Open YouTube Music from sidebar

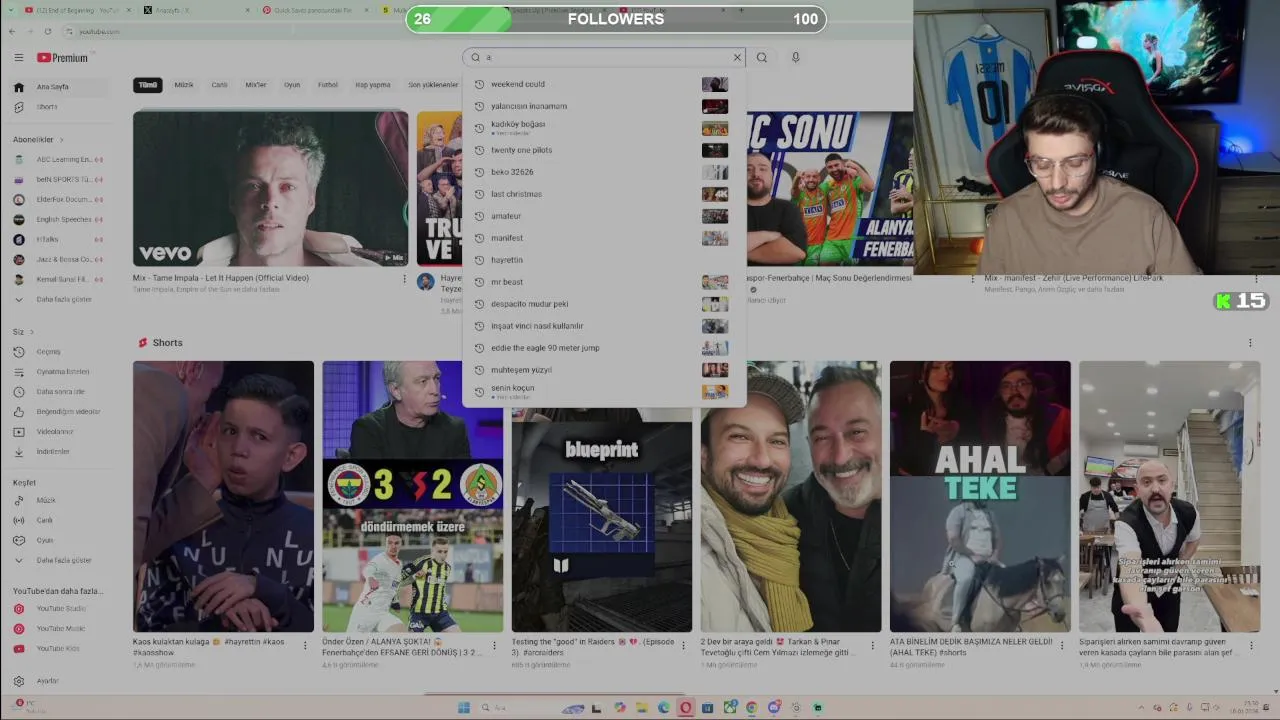coord(60,628)
